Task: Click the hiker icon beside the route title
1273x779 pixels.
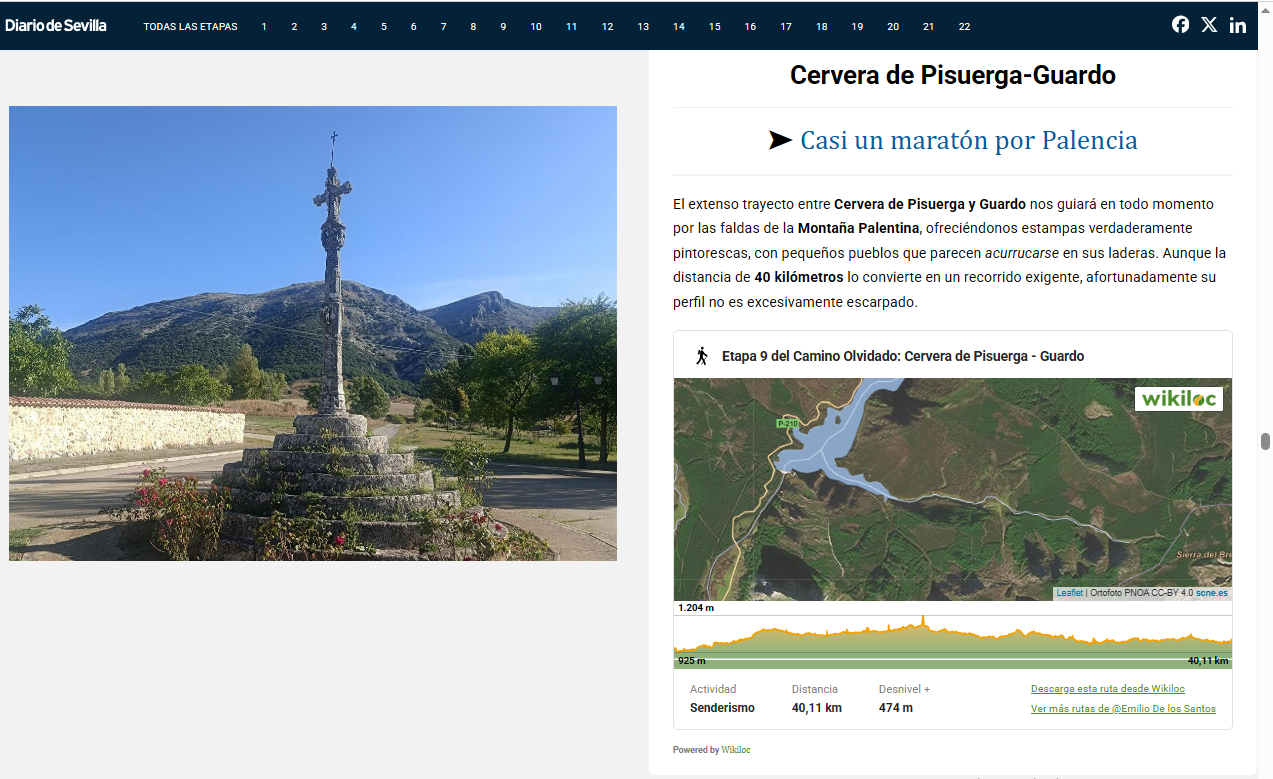Action: point(702,356)
